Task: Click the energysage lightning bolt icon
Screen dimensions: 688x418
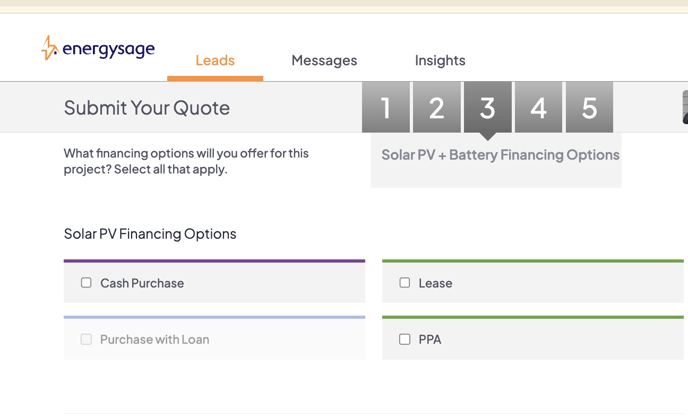Action: coord(49,47)
